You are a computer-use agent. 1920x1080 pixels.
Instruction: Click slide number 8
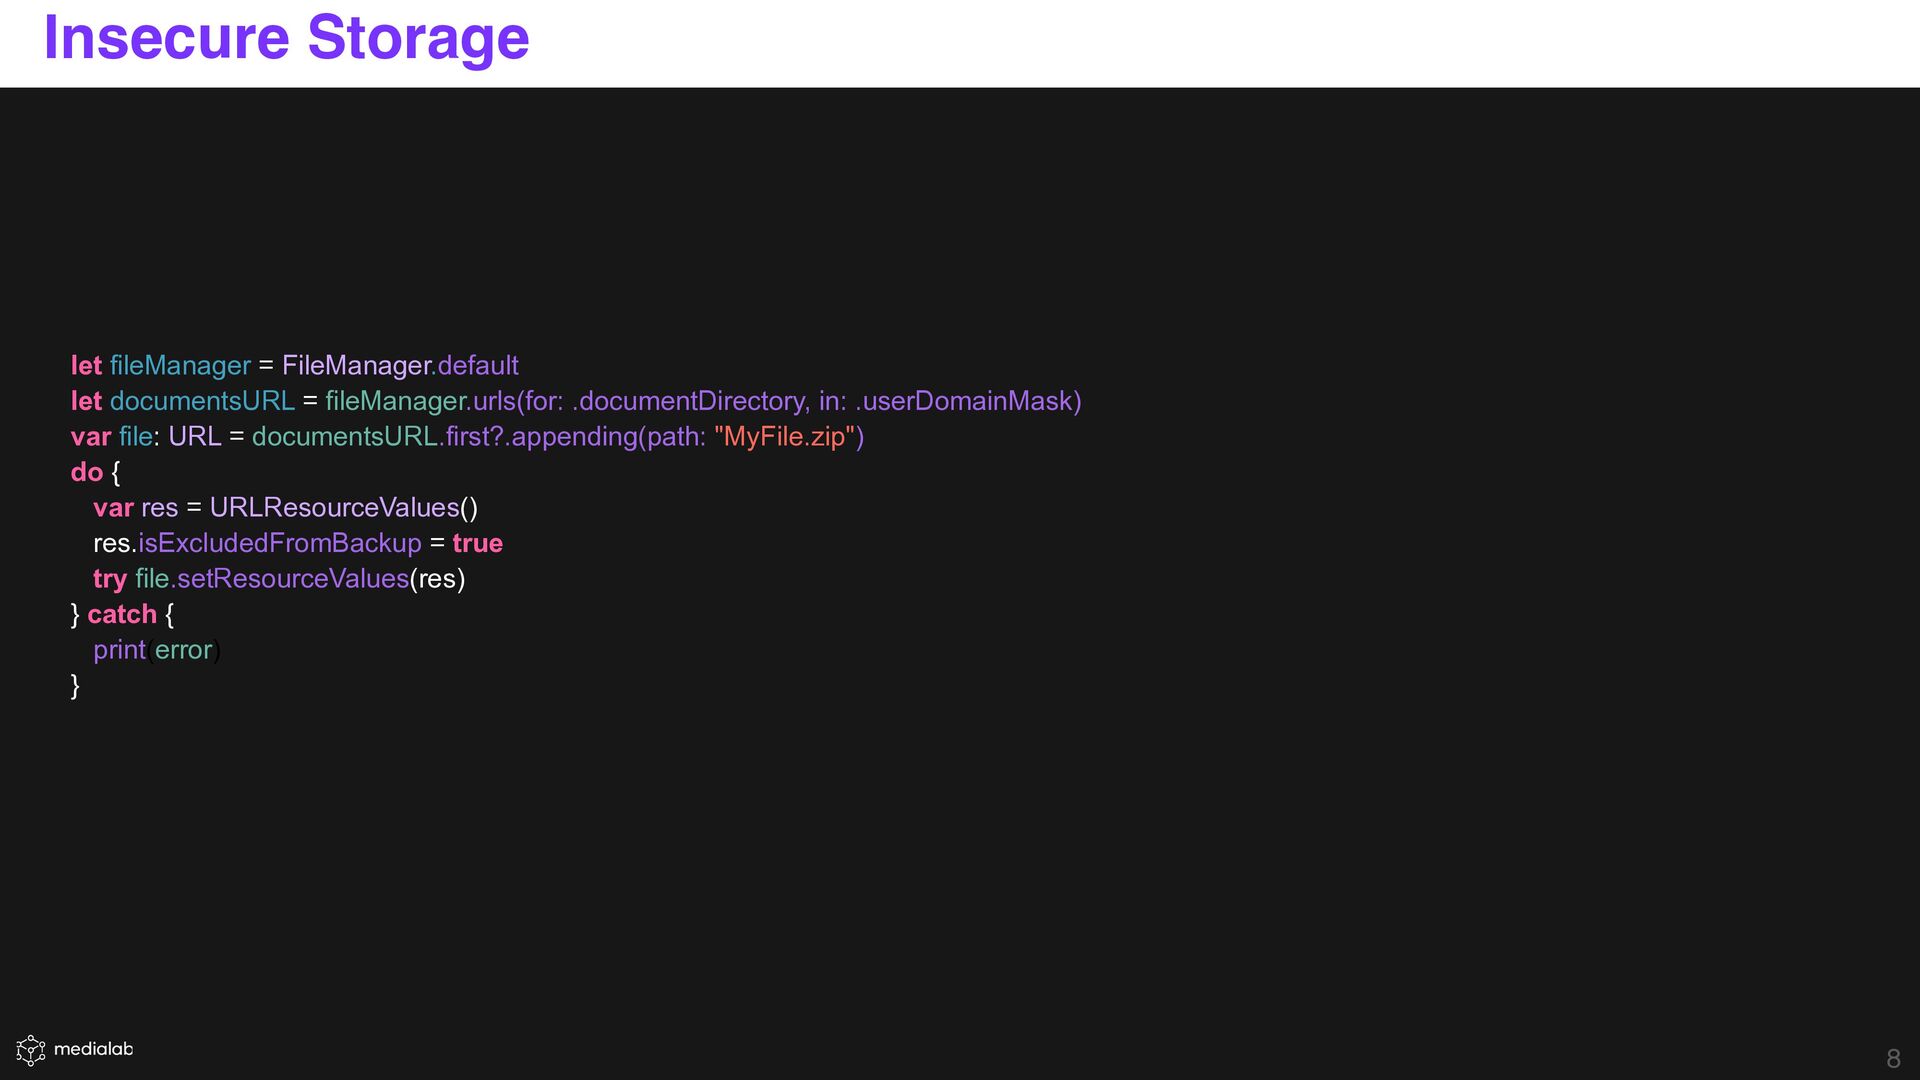coord(1892,1058)
